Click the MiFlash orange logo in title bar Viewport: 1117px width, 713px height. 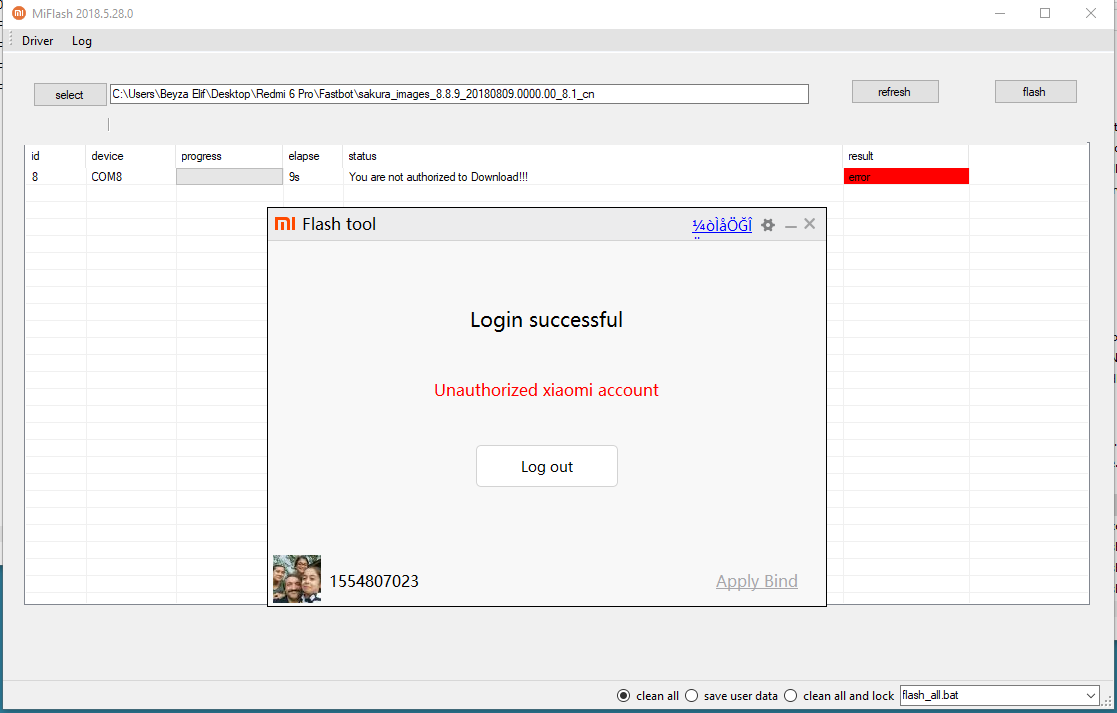pos(19,13)
